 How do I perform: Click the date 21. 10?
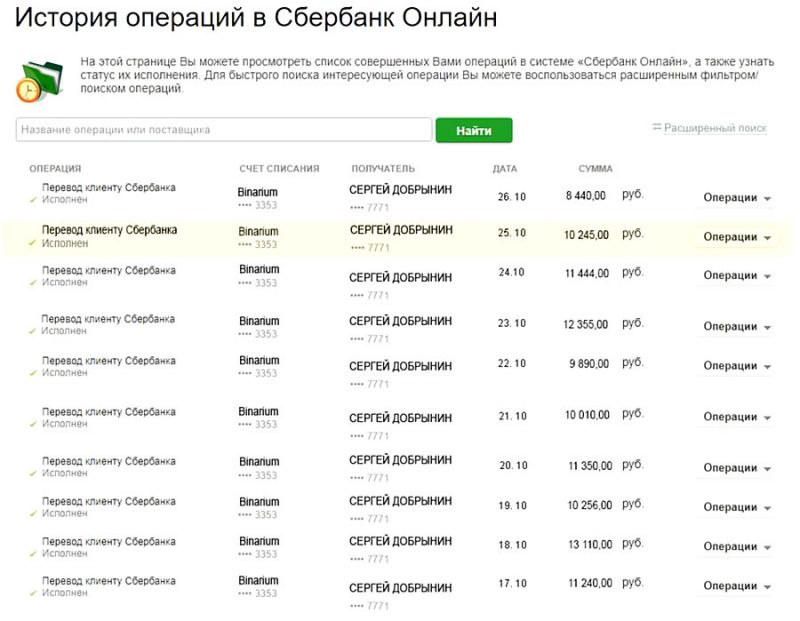point(513,416)
